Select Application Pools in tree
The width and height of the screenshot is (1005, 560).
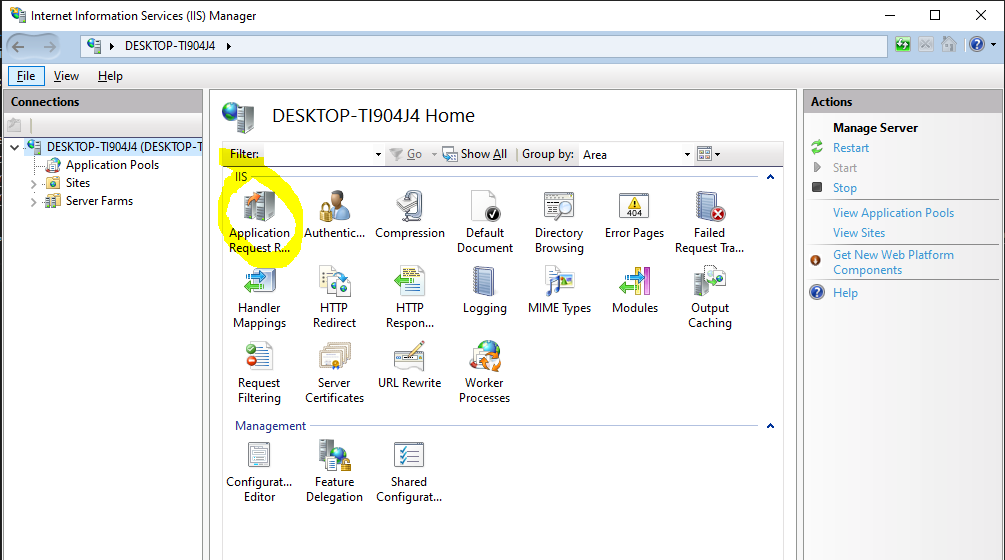[112, 165]
